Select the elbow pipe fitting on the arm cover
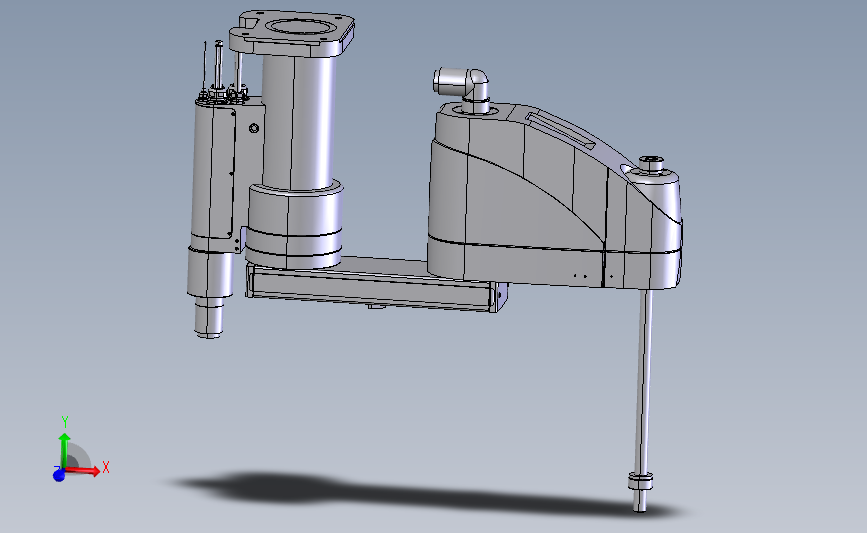Screen dimensions: 867x533 coord(462,88)
